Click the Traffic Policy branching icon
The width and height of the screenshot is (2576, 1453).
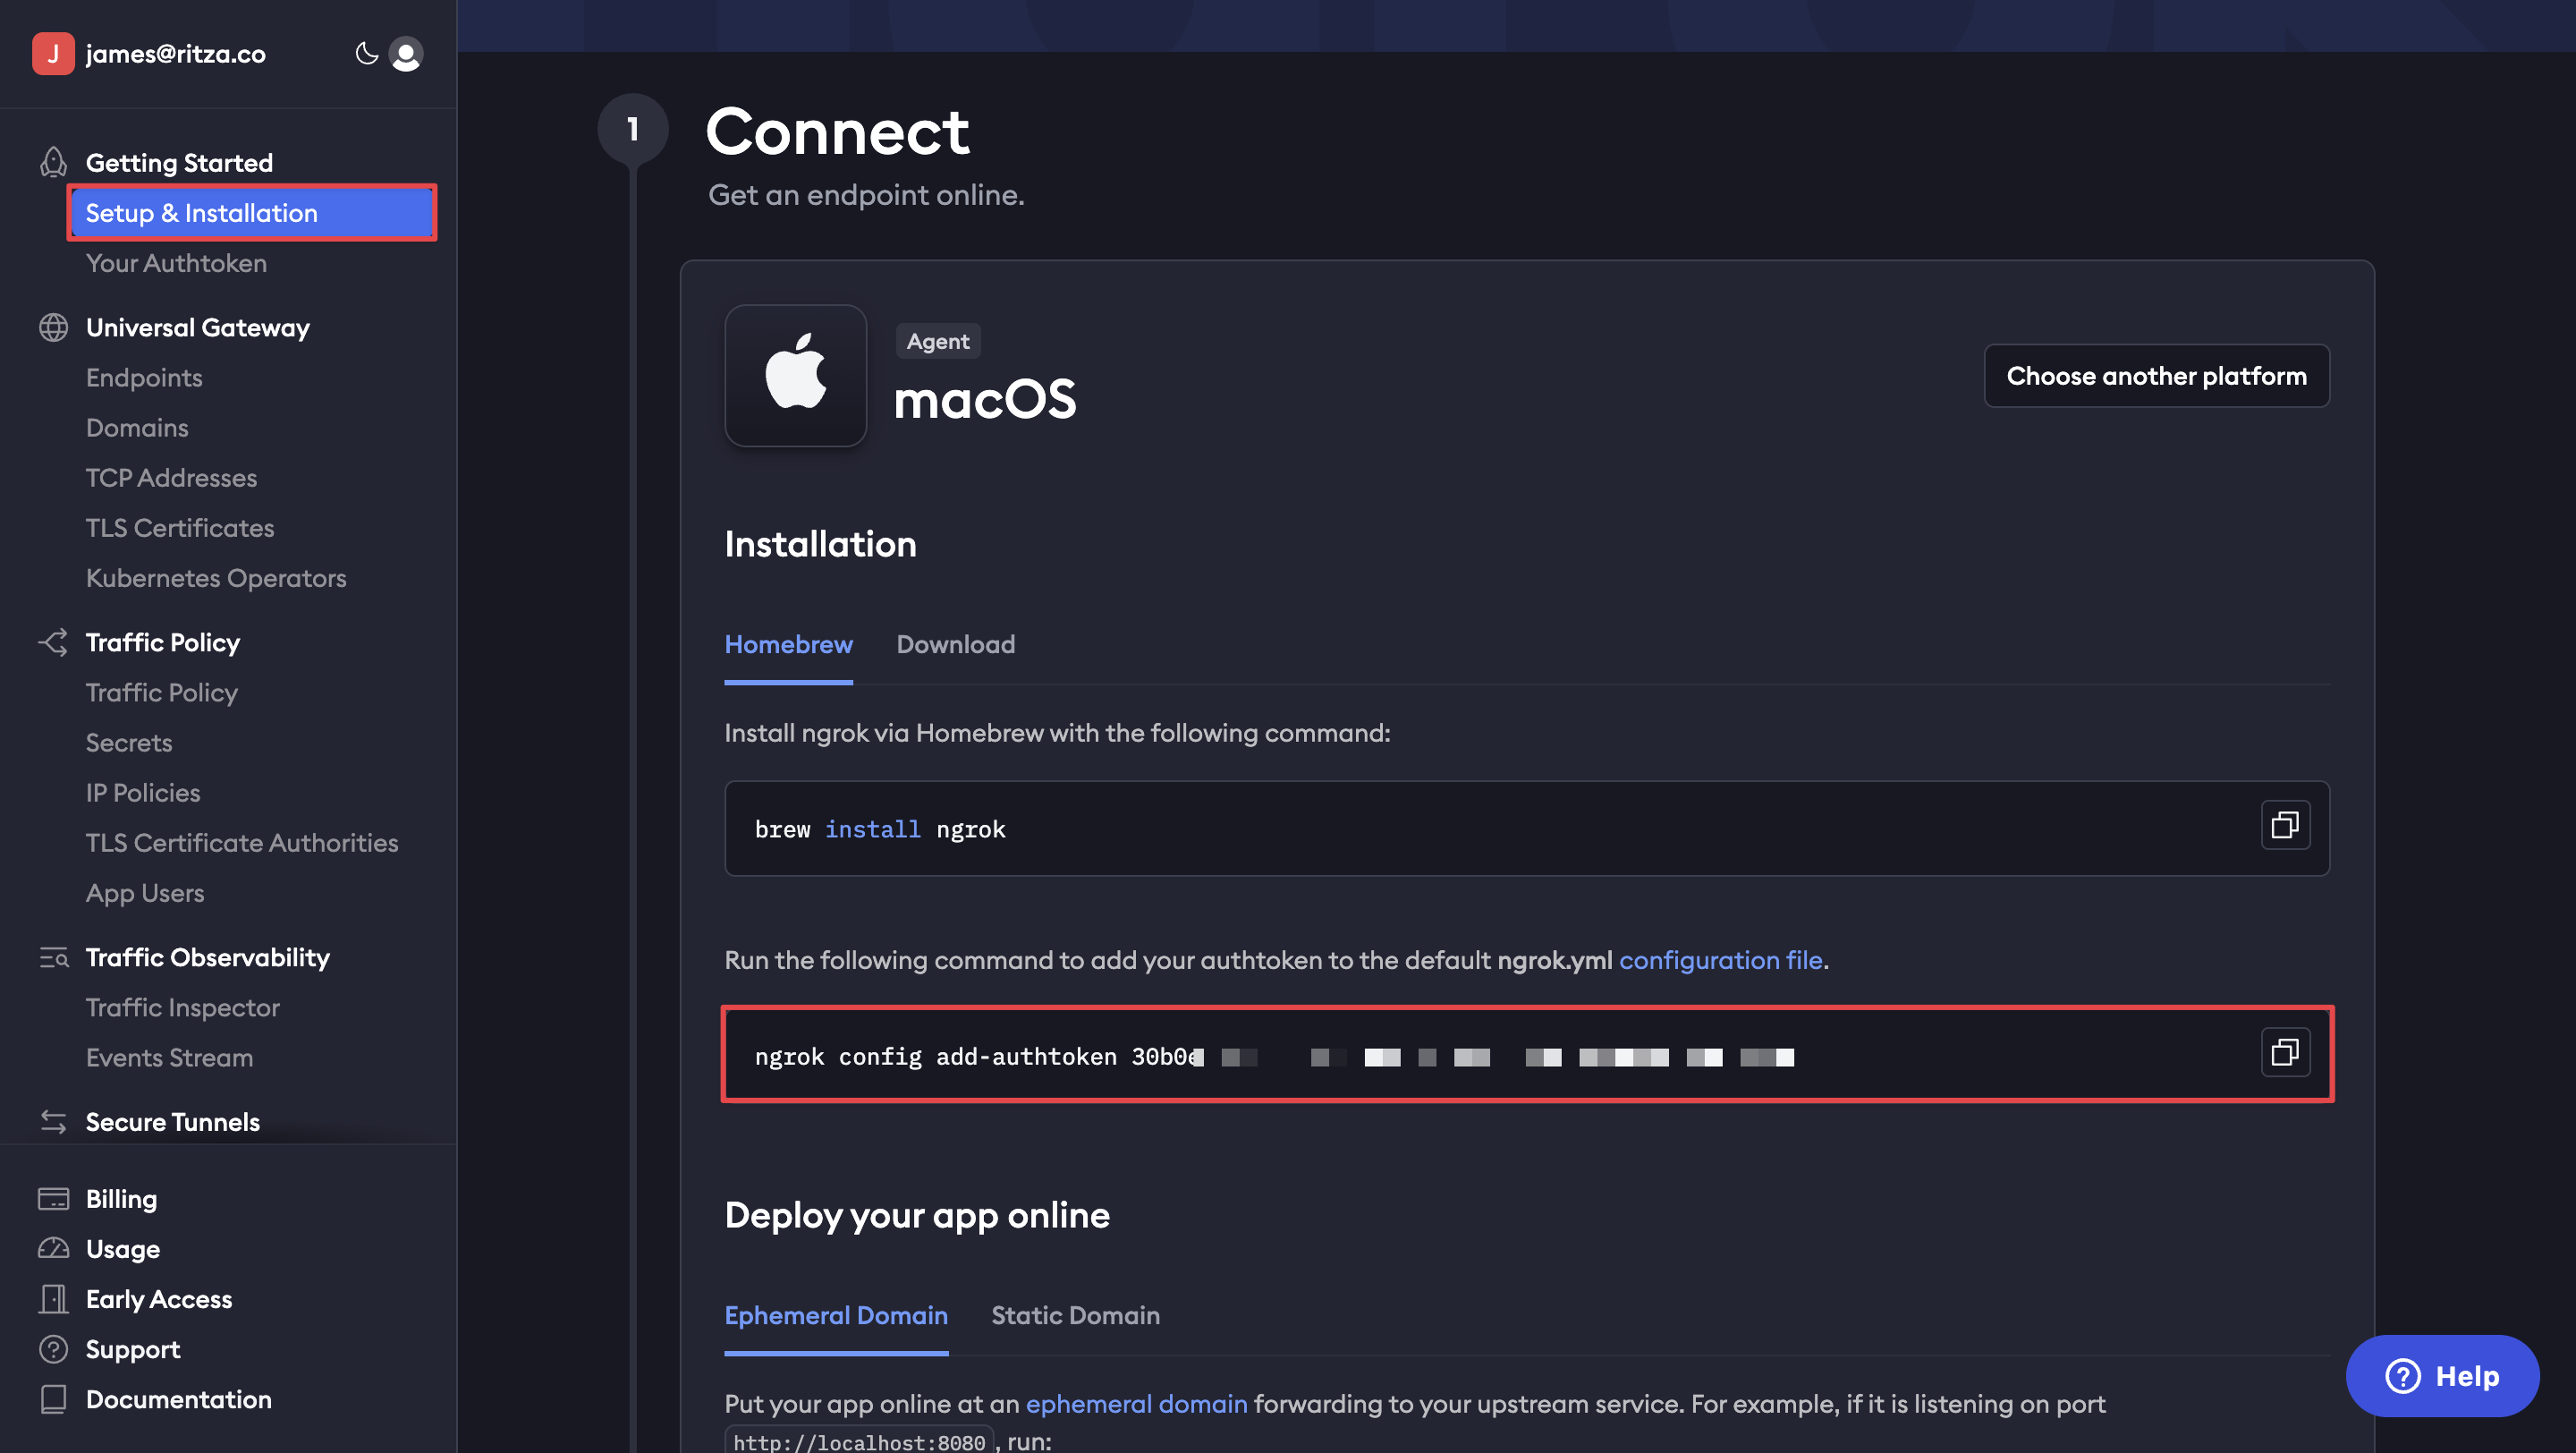53,642
